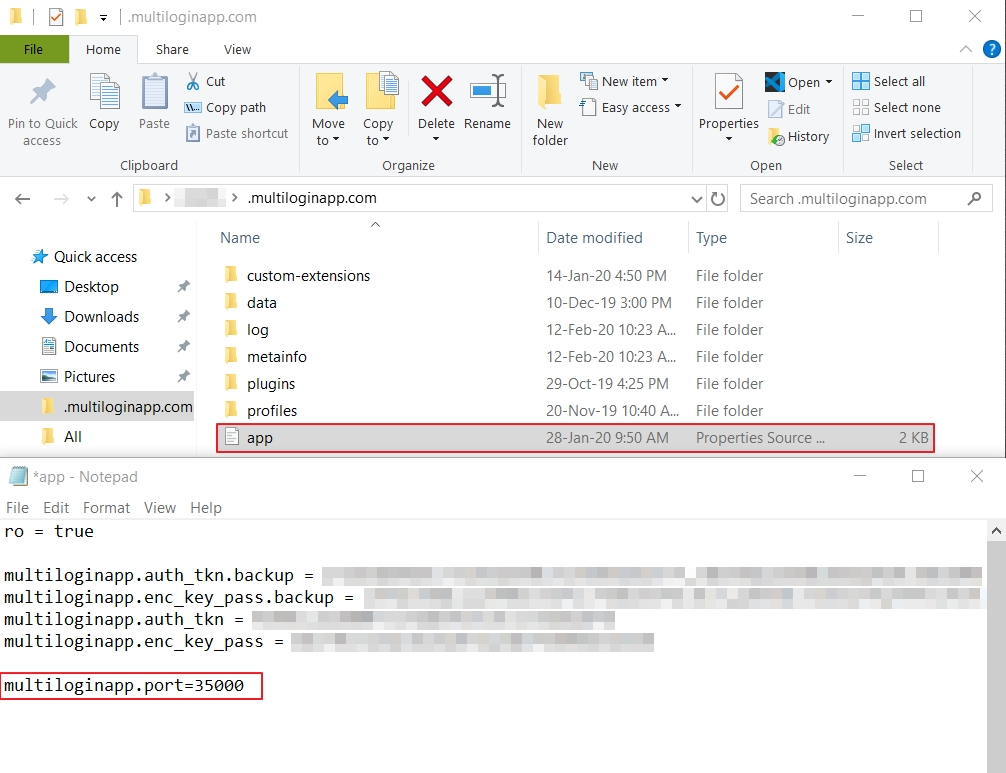The height and width of the screenshot is (773, 1006).
Task: Click the search magnifier icon
Action: pos(975,199)
